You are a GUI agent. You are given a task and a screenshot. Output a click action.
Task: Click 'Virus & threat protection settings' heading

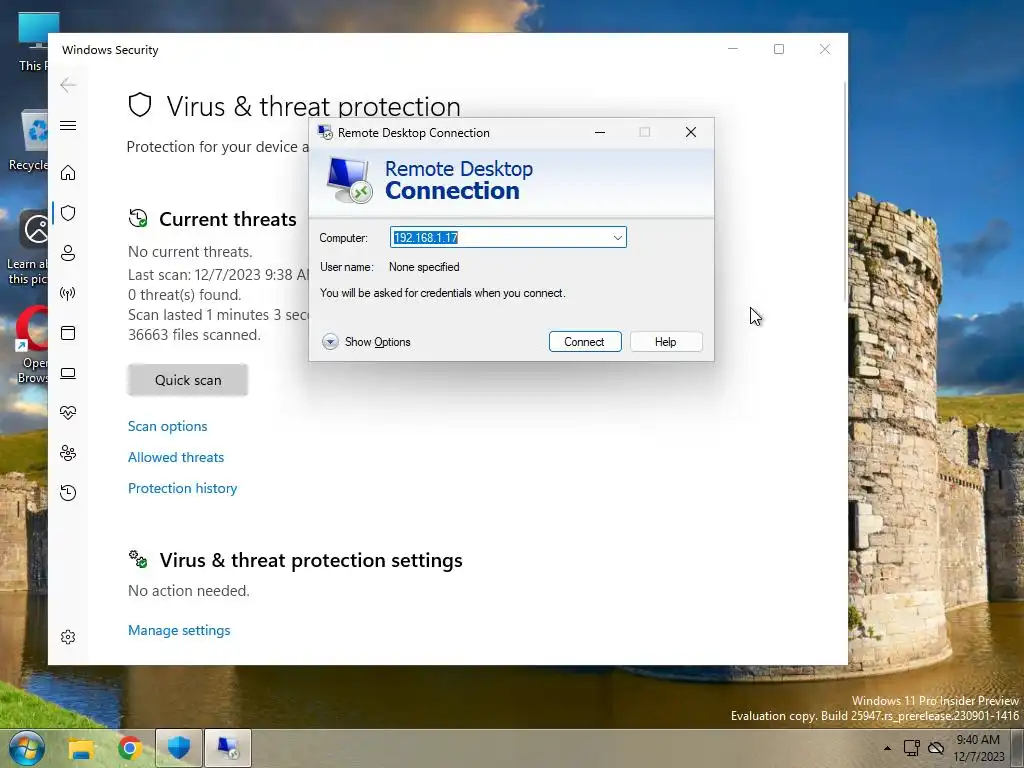pyautogui.click(x=311, y=560)
